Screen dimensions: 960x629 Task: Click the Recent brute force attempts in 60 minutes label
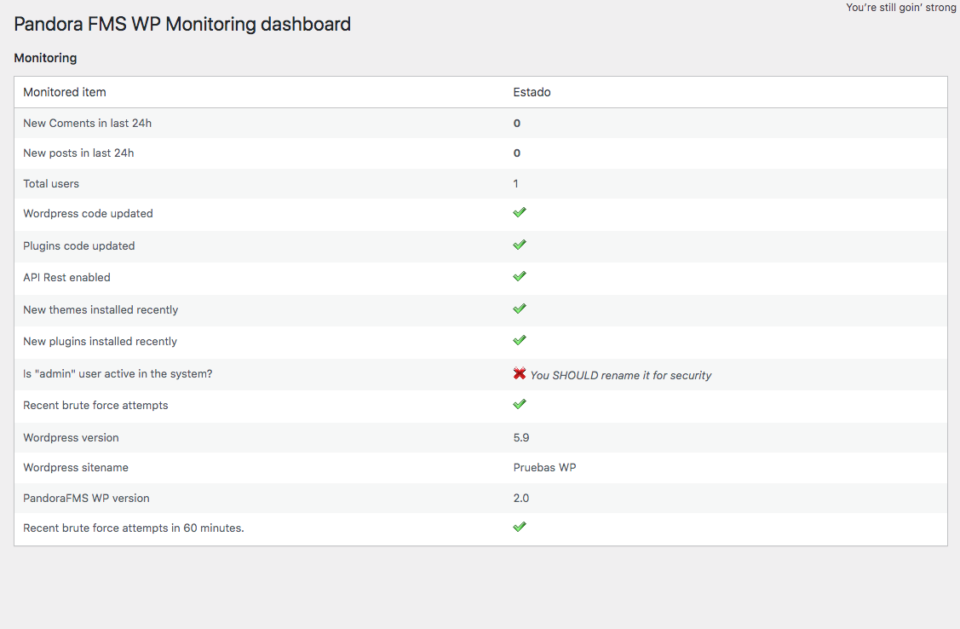tap(133, 528)
